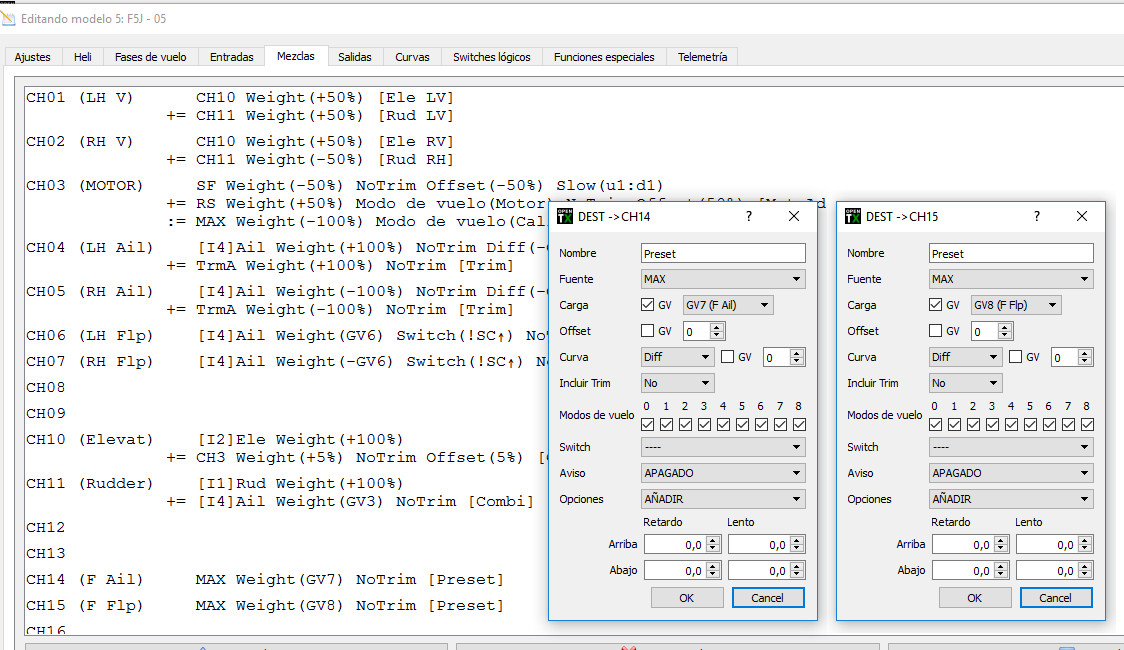Click the OpenTX icon in the CH14 dialog title bar
The height and width of the screenshot is (650, 1124).
pyautogui.click(x=565, y=216)
